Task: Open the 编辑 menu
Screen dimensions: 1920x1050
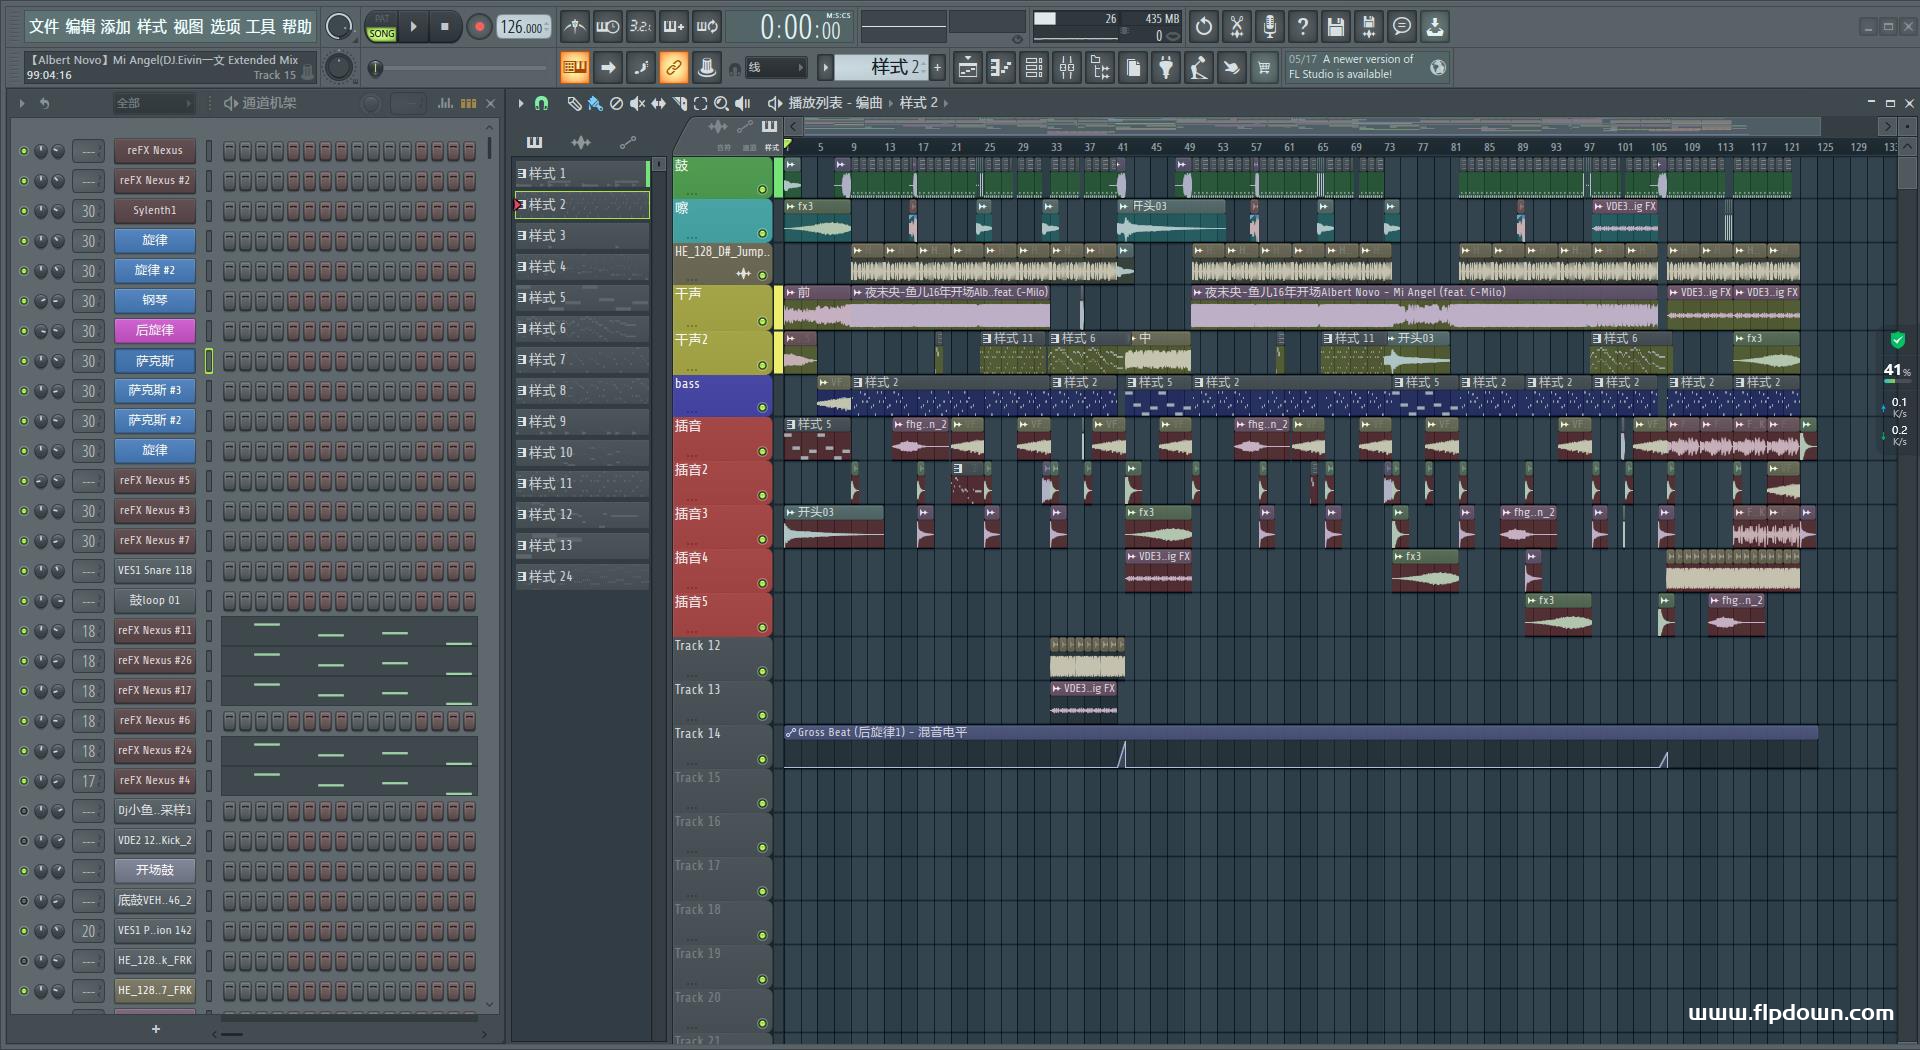Action: click(x=80, y=27)
